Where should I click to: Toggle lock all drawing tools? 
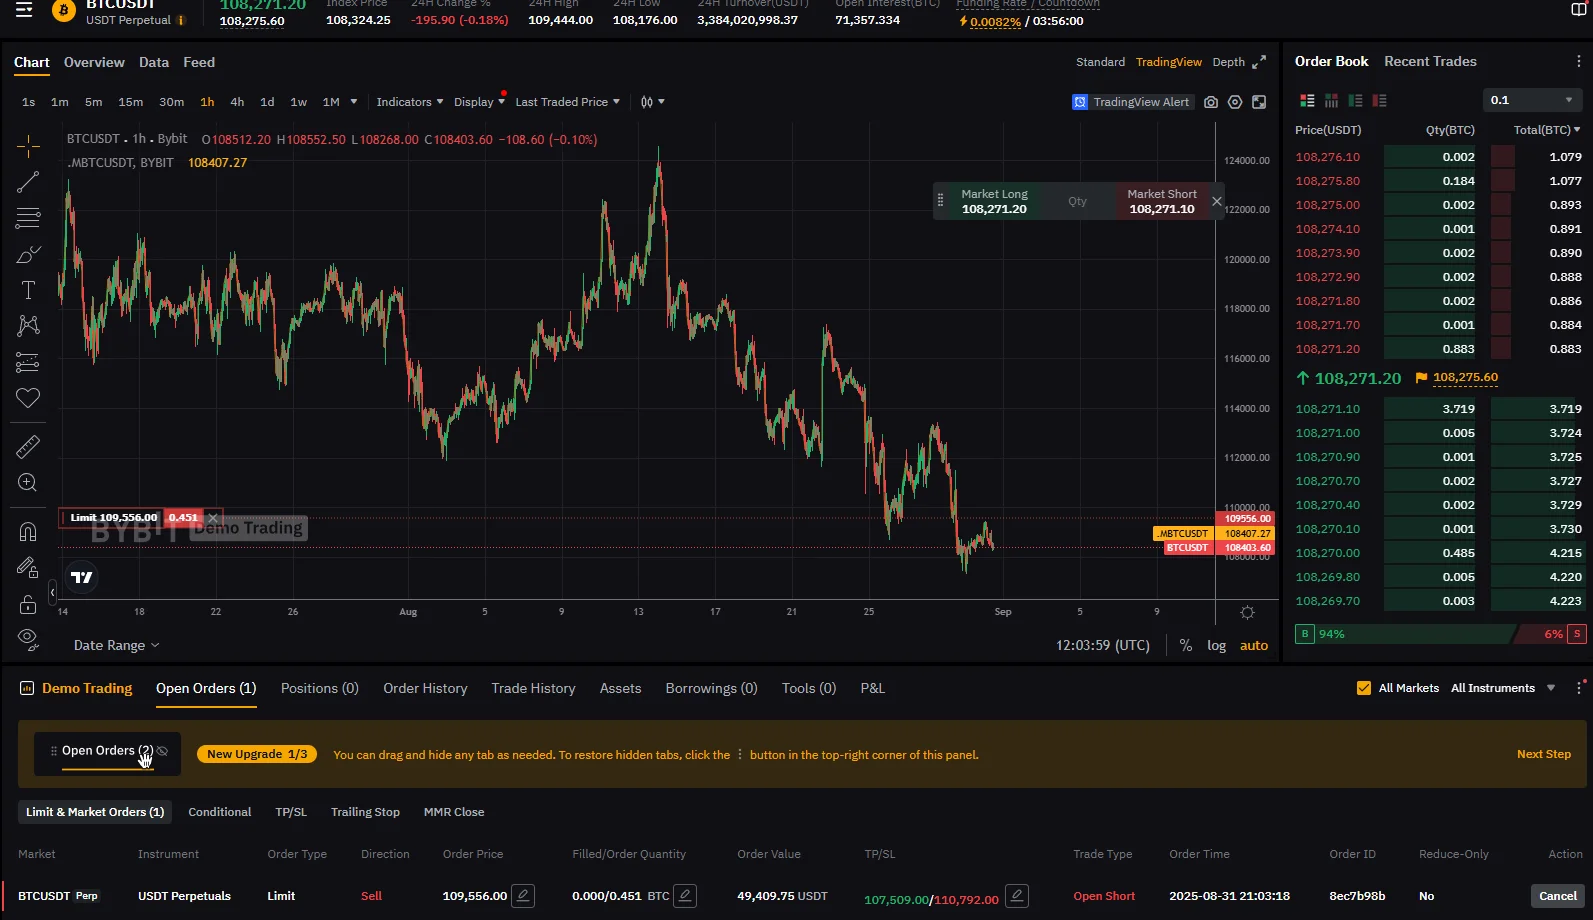[28, 604]
